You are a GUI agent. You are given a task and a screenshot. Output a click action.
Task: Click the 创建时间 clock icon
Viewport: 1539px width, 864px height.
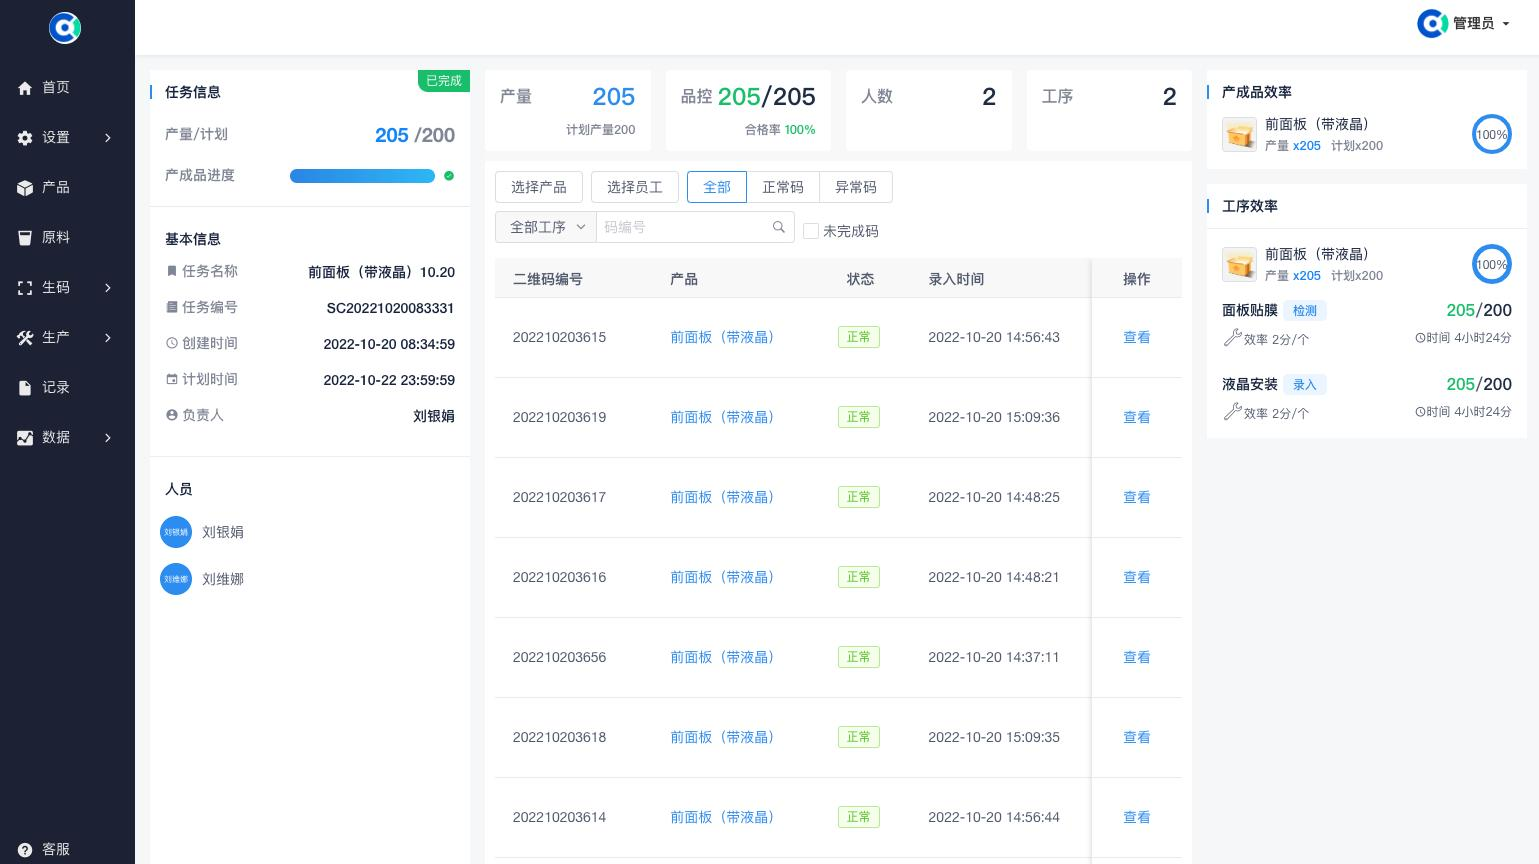[x=171, y=343]
